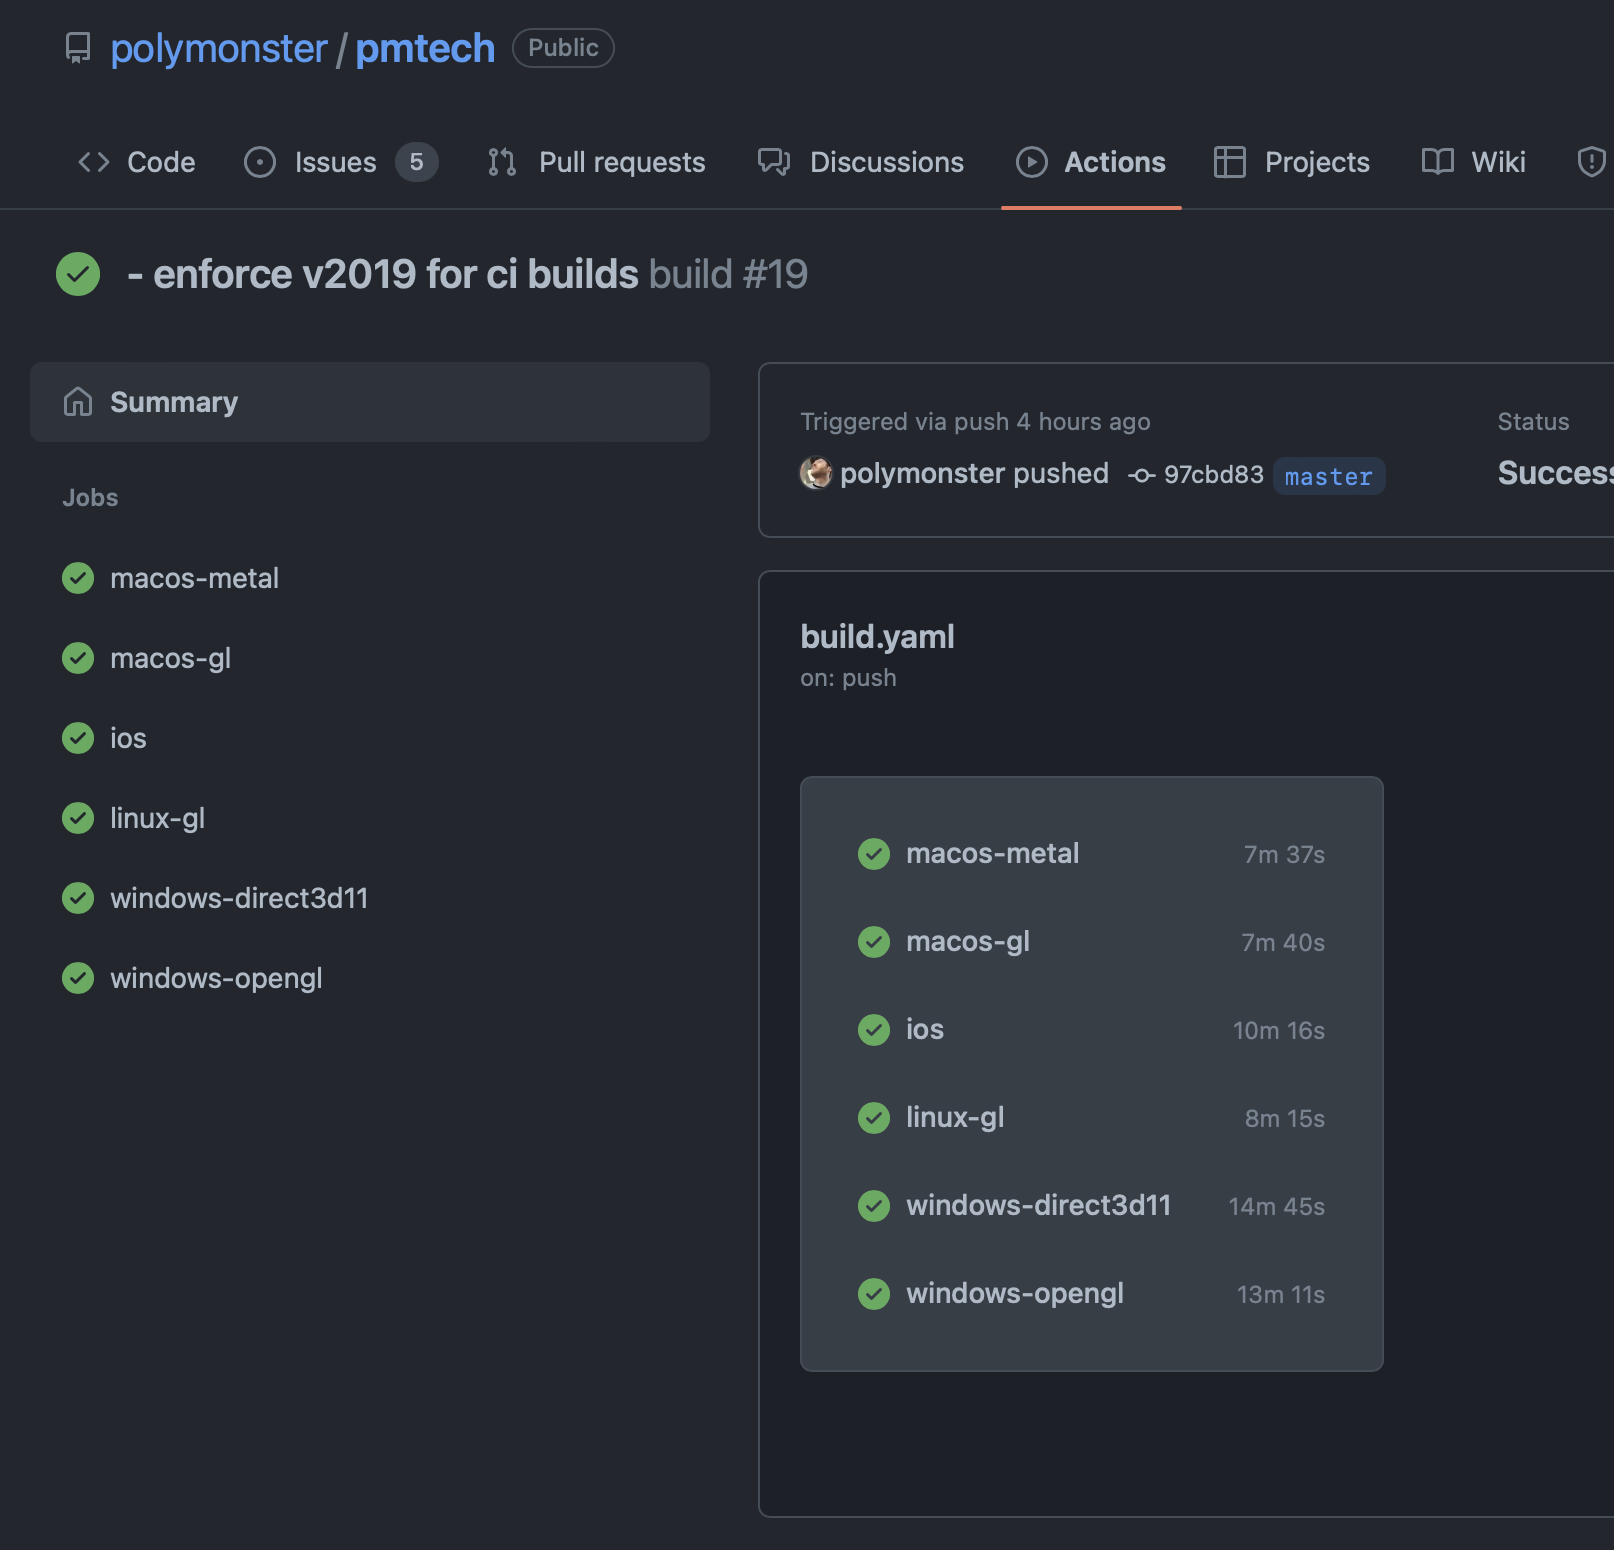Image resolution: width=1614 pixels, height=1550 pixels.
Task: Open the ios job in sidebar
Action: [x=128, y=738]
